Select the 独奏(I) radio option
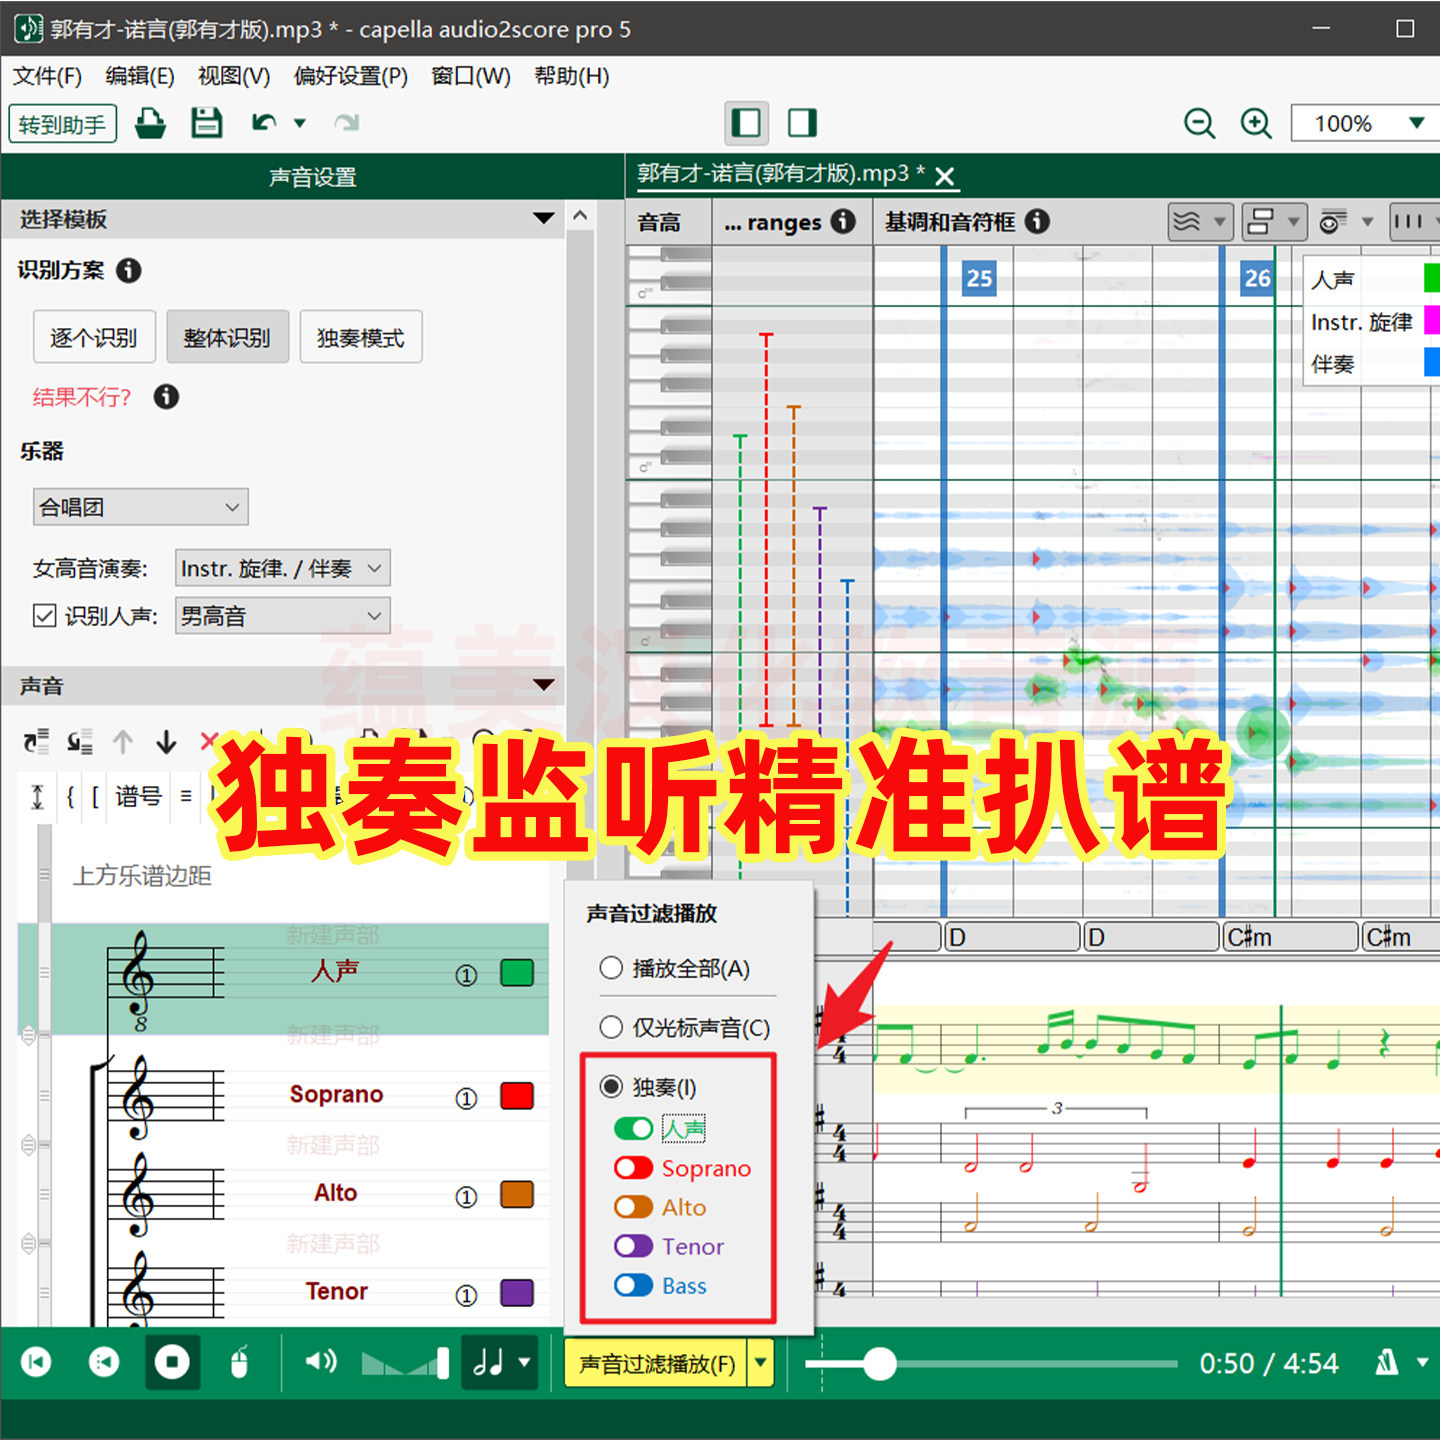 tap(610, 1087)
